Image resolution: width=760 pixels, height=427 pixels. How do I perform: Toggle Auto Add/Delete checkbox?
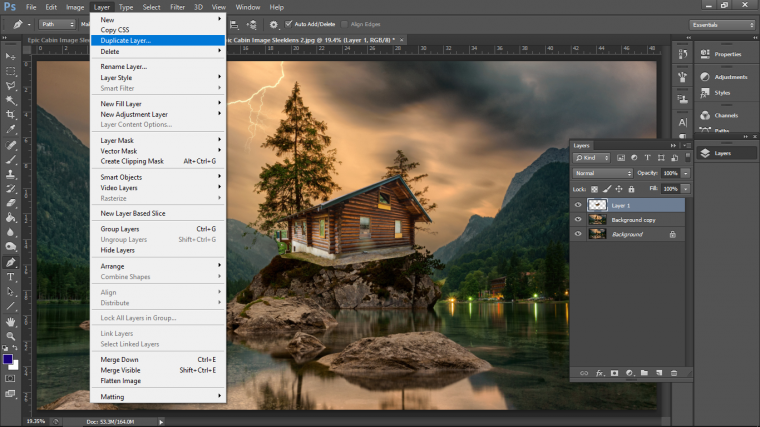288,24
